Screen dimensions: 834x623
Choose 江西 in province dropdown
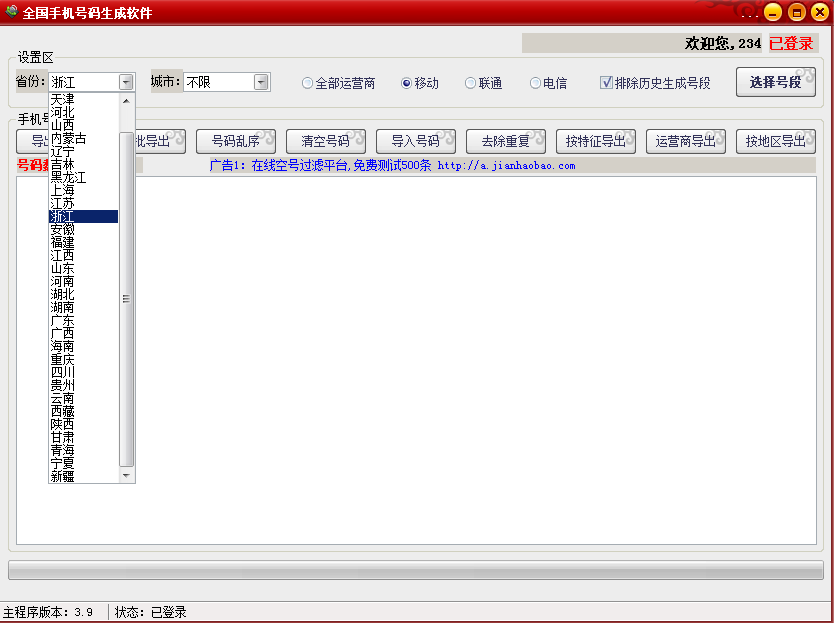coord(84,255)
